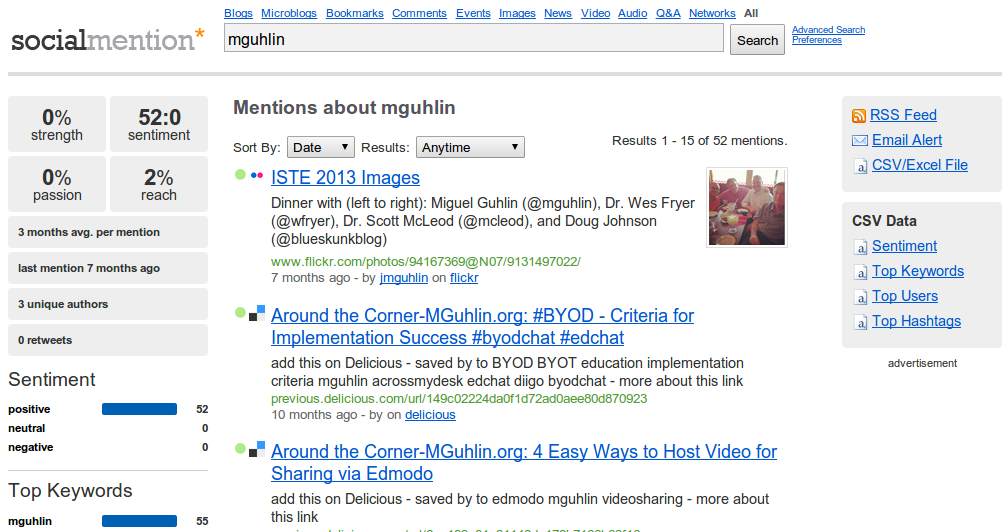Open the Sort By Date dropdown

(x=320, y=148)
